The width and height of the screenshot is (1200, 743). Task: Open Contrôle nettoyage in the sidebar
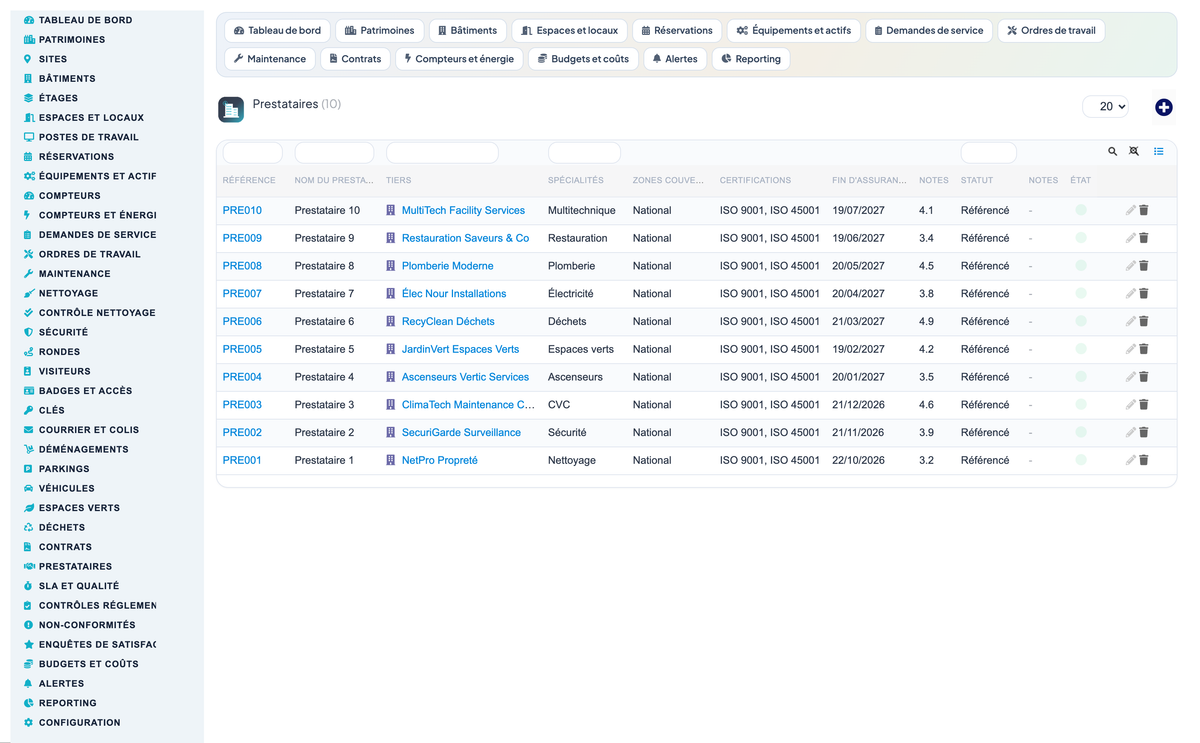pos(97,313)
